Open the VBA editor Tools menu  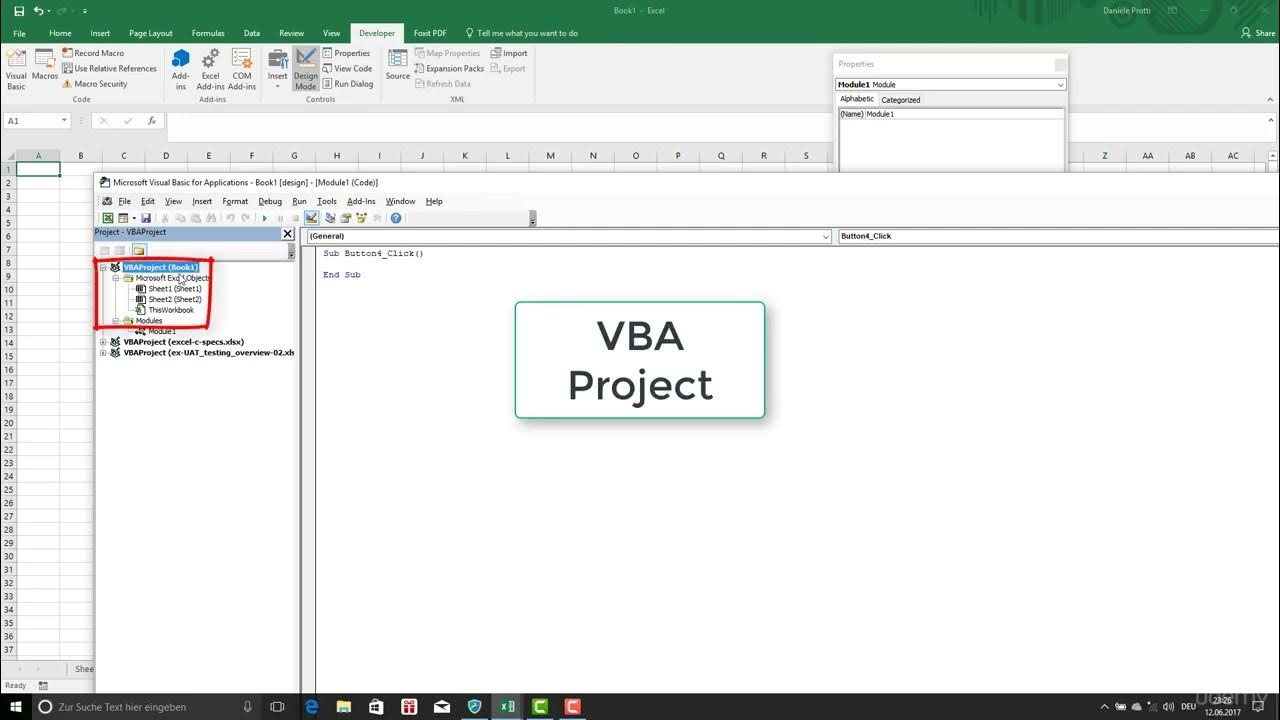[327, 201]
